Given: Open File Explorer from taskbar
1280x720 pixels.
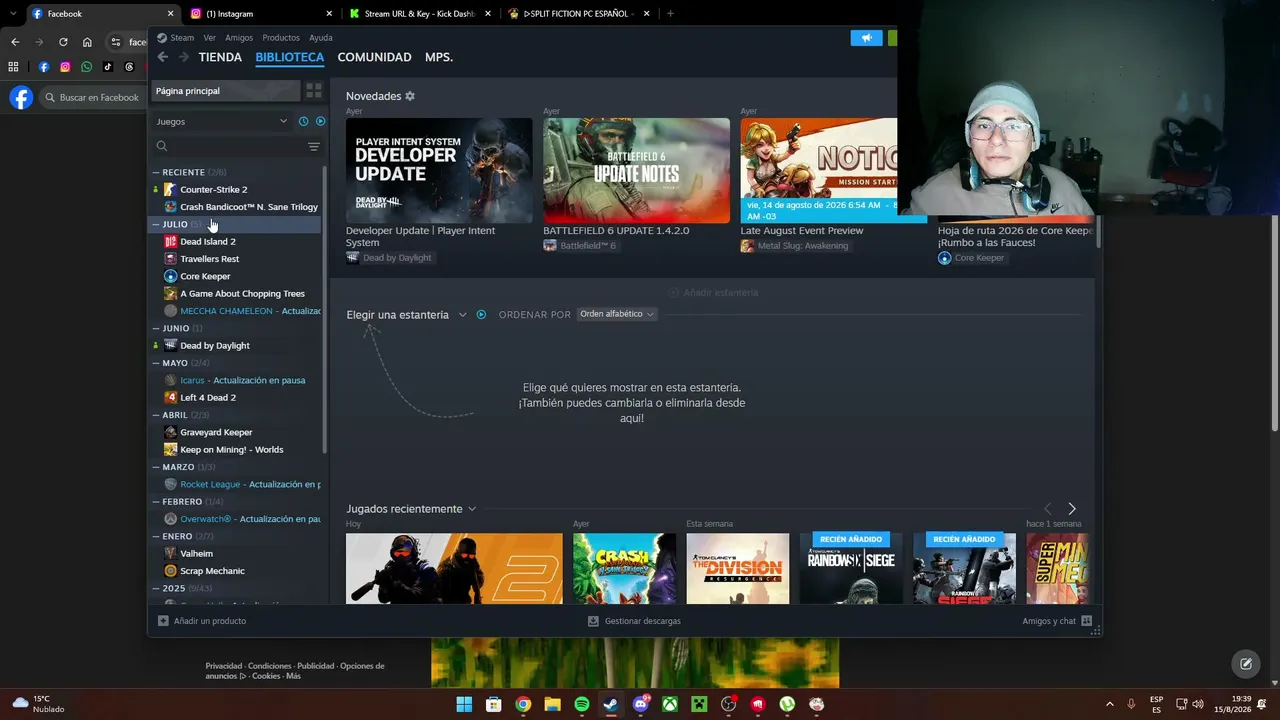Looking at the screenshot, I should [552, 704].
